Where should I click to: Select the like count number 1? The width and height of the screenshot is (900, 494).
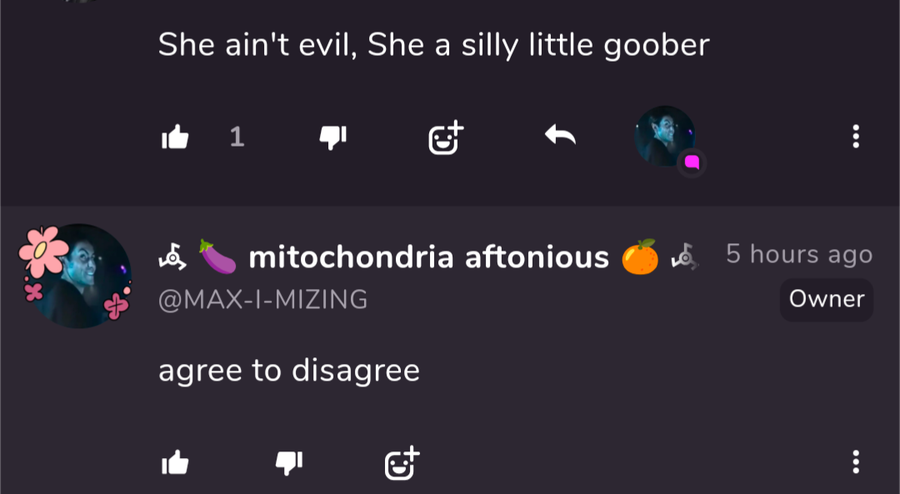[237, 137]
